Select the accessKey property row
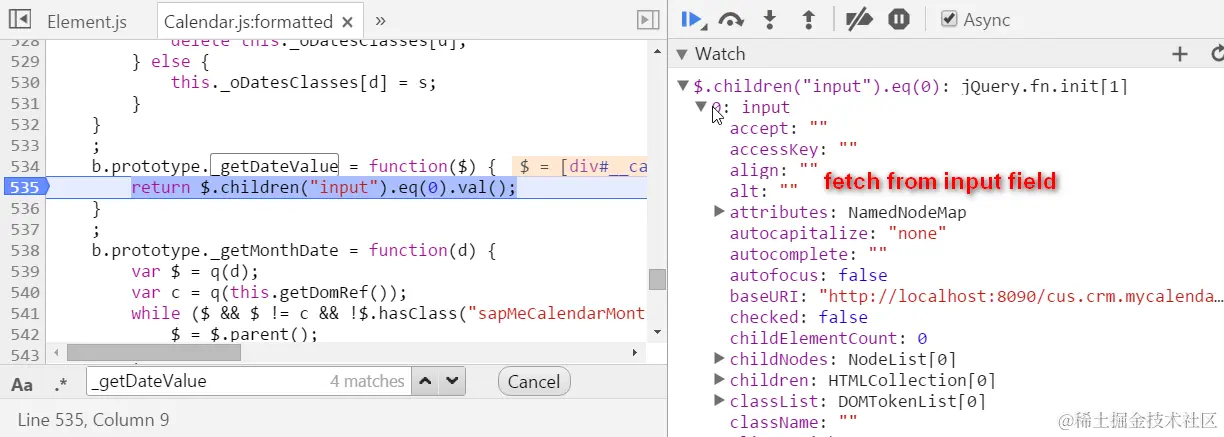Screen dimensions: 1224x437 (x=793, y=149)
